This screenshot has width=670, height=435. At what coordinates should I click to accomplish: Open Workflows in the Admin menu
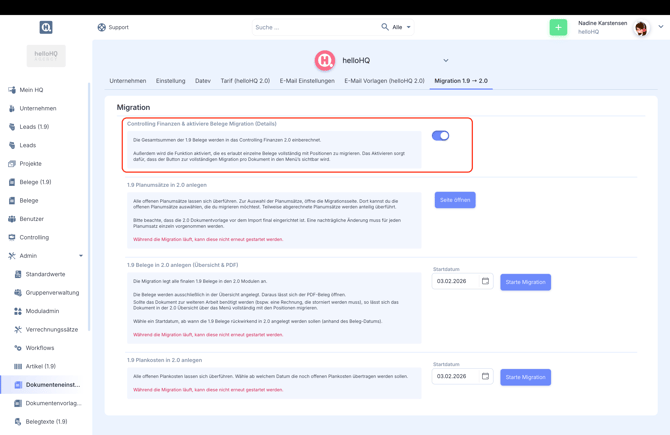click(x=40, y=348)
